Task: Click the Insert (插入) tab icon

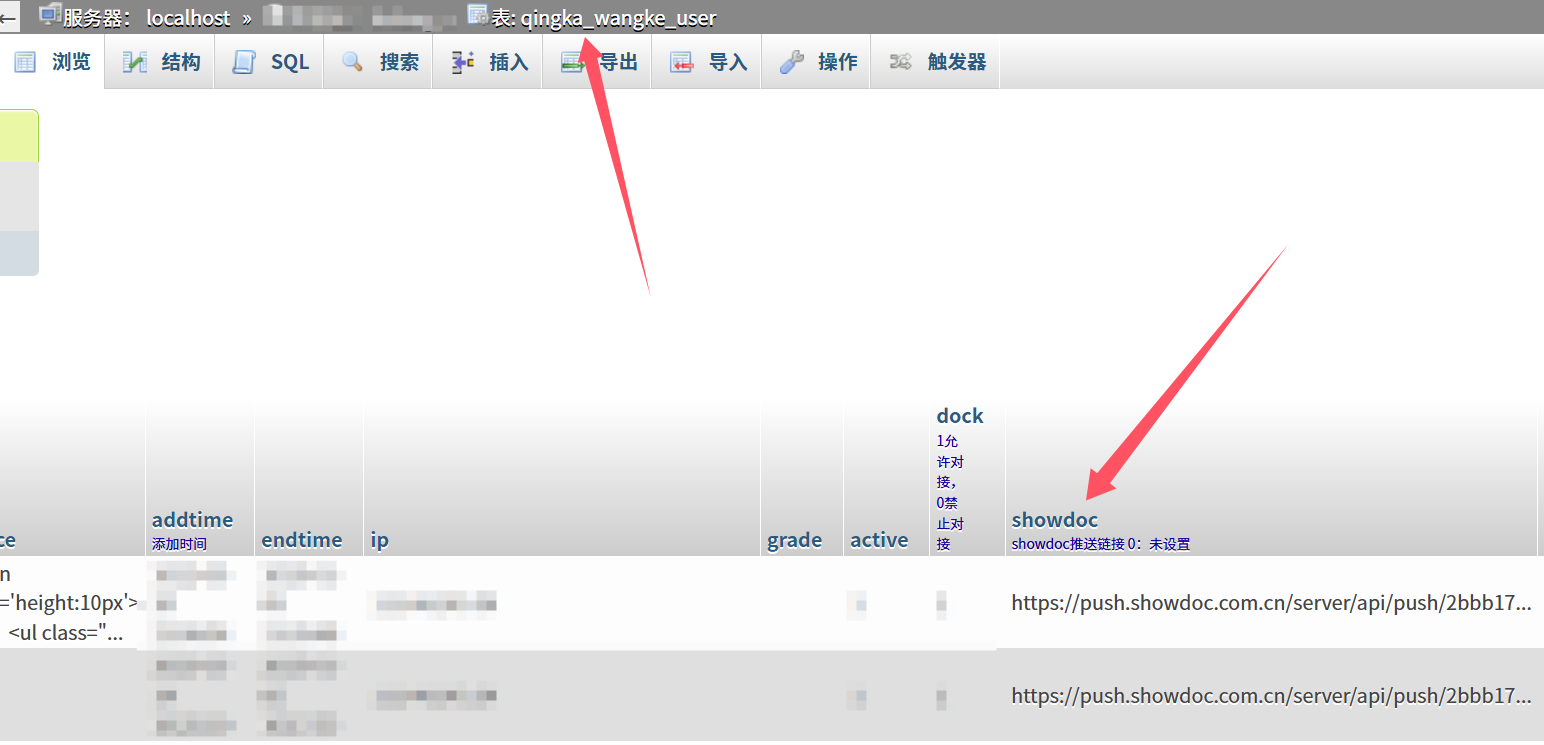Action: (x=462, y=62)
